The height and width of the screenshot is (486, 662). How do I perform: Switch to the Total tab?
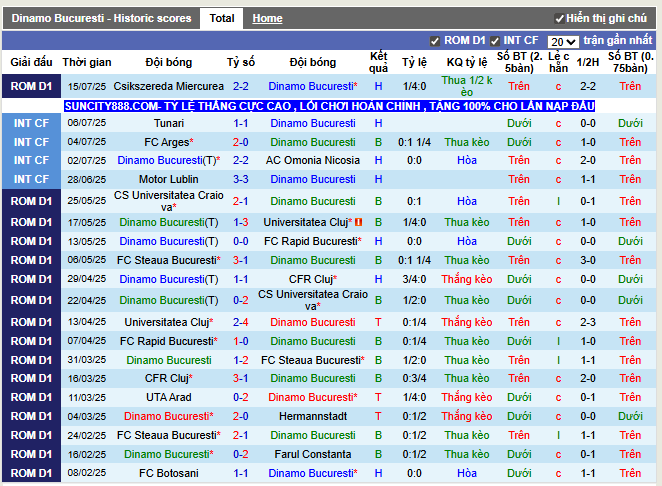coord(222,19)
